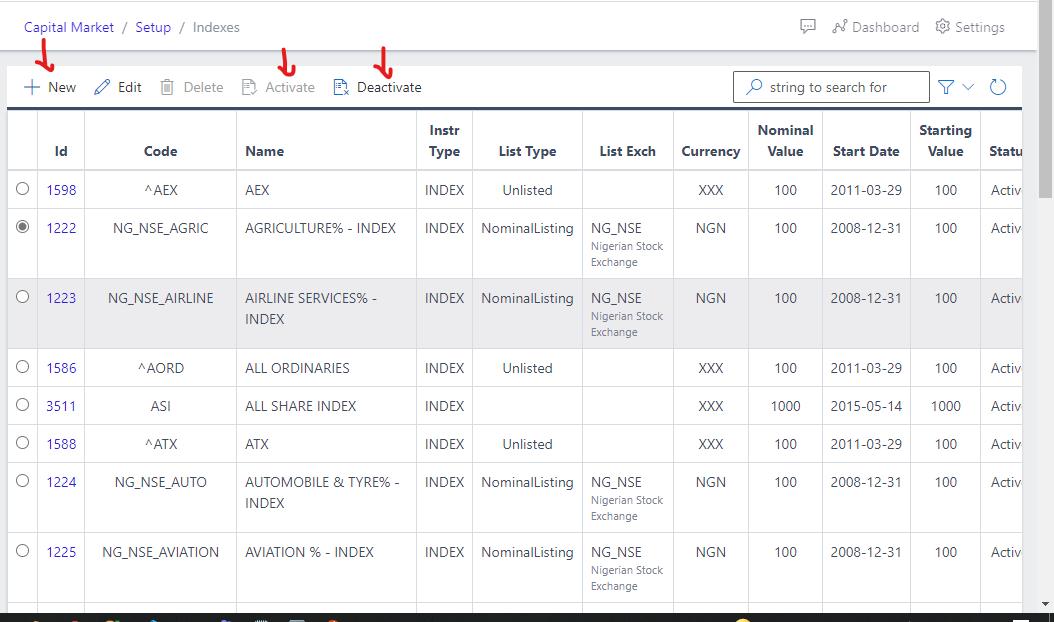This screenshot has height=622, width=1054.
Task: Select the radio button for index 1598
Action: 22,189
